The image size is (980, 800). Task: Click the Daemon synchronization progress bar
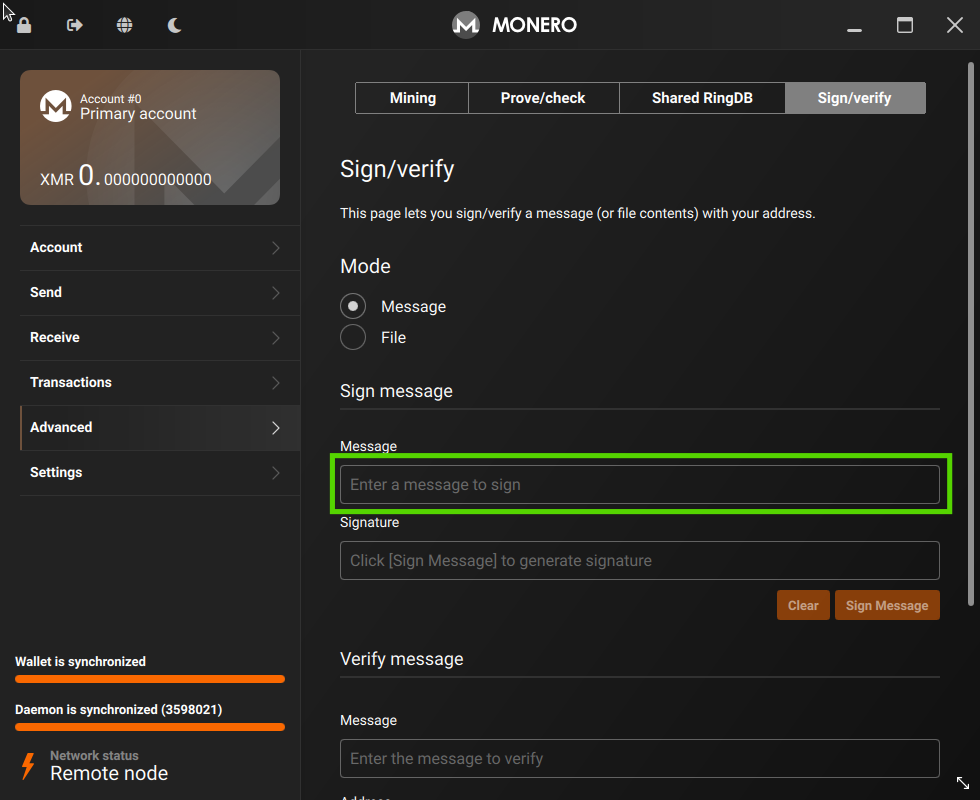(149, 727)
